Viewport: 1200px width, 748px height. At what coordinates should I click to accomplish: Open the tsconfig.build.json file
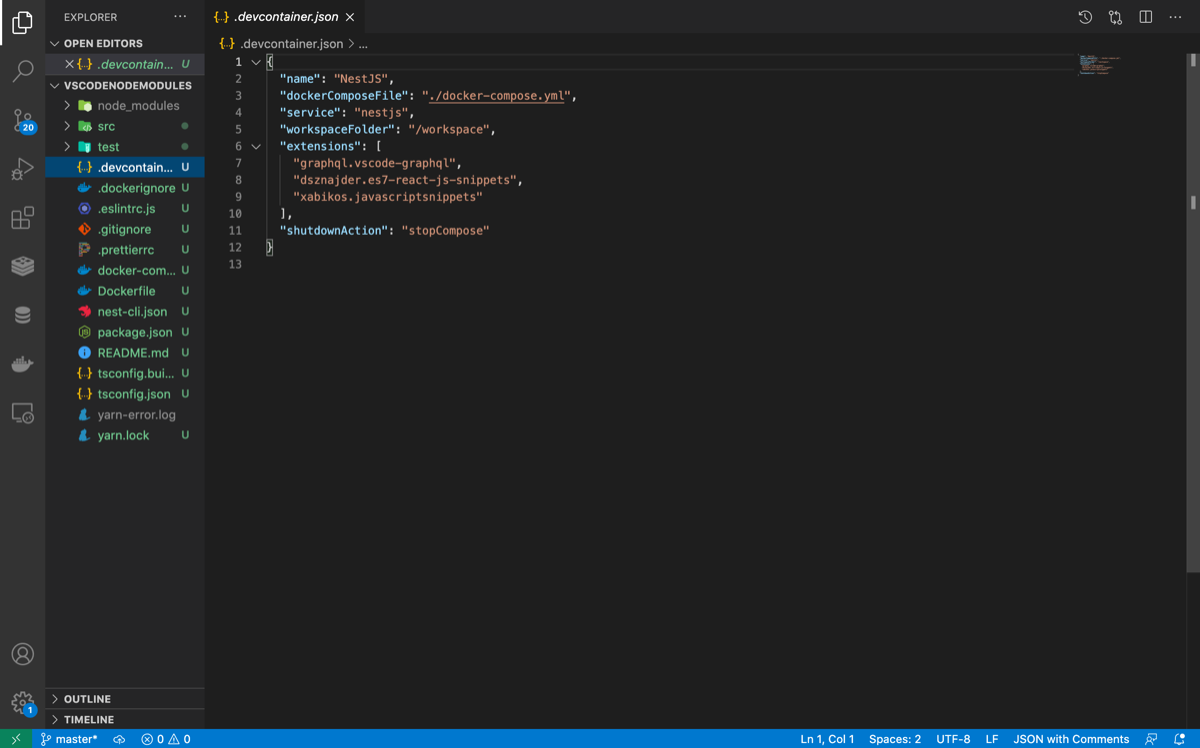click(125, 373)
